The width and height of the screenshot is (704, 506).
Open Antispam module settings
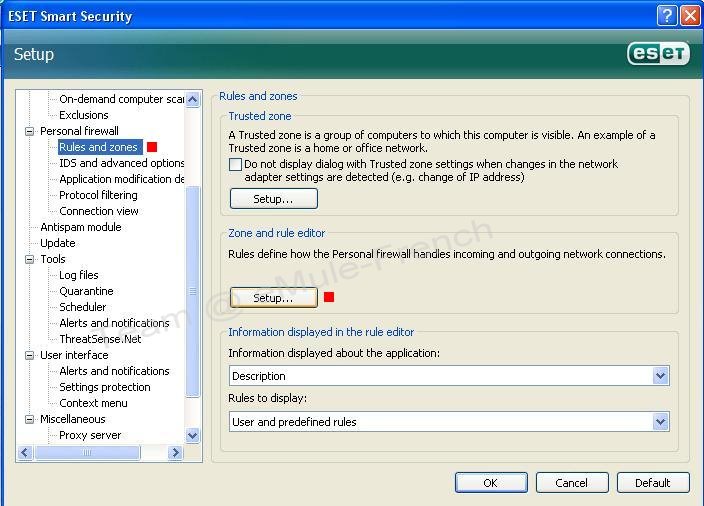[x=81, y=227]
